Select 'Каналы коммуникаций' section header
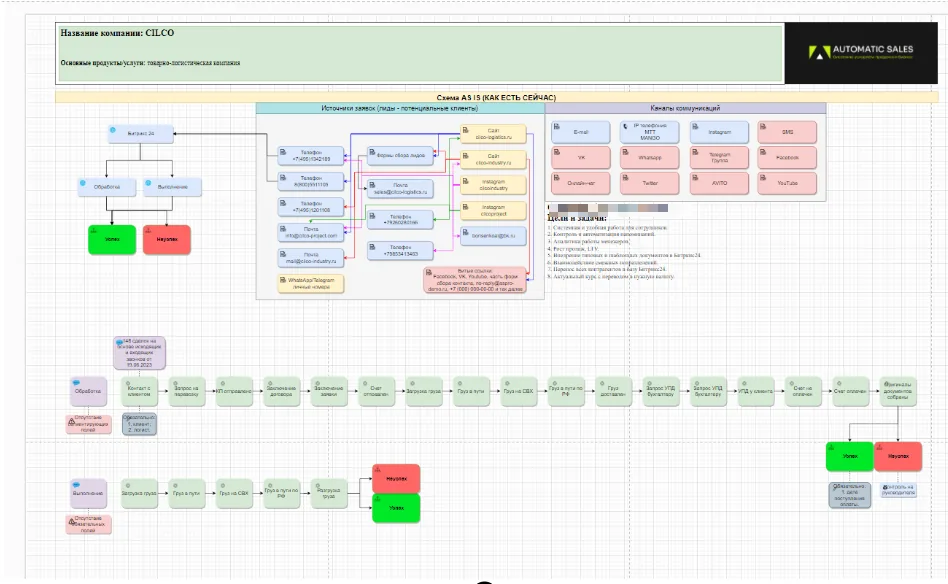Viewport: 948px width, 584px height. pyautogui.click(x=685, y=108)
